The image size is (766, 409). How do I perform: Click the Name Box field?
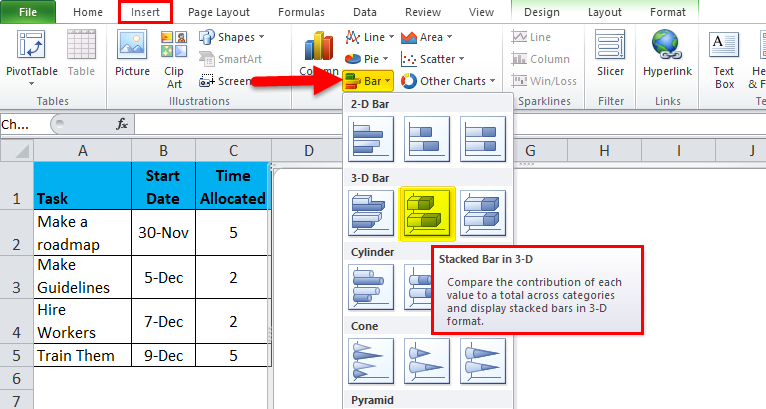24,125
